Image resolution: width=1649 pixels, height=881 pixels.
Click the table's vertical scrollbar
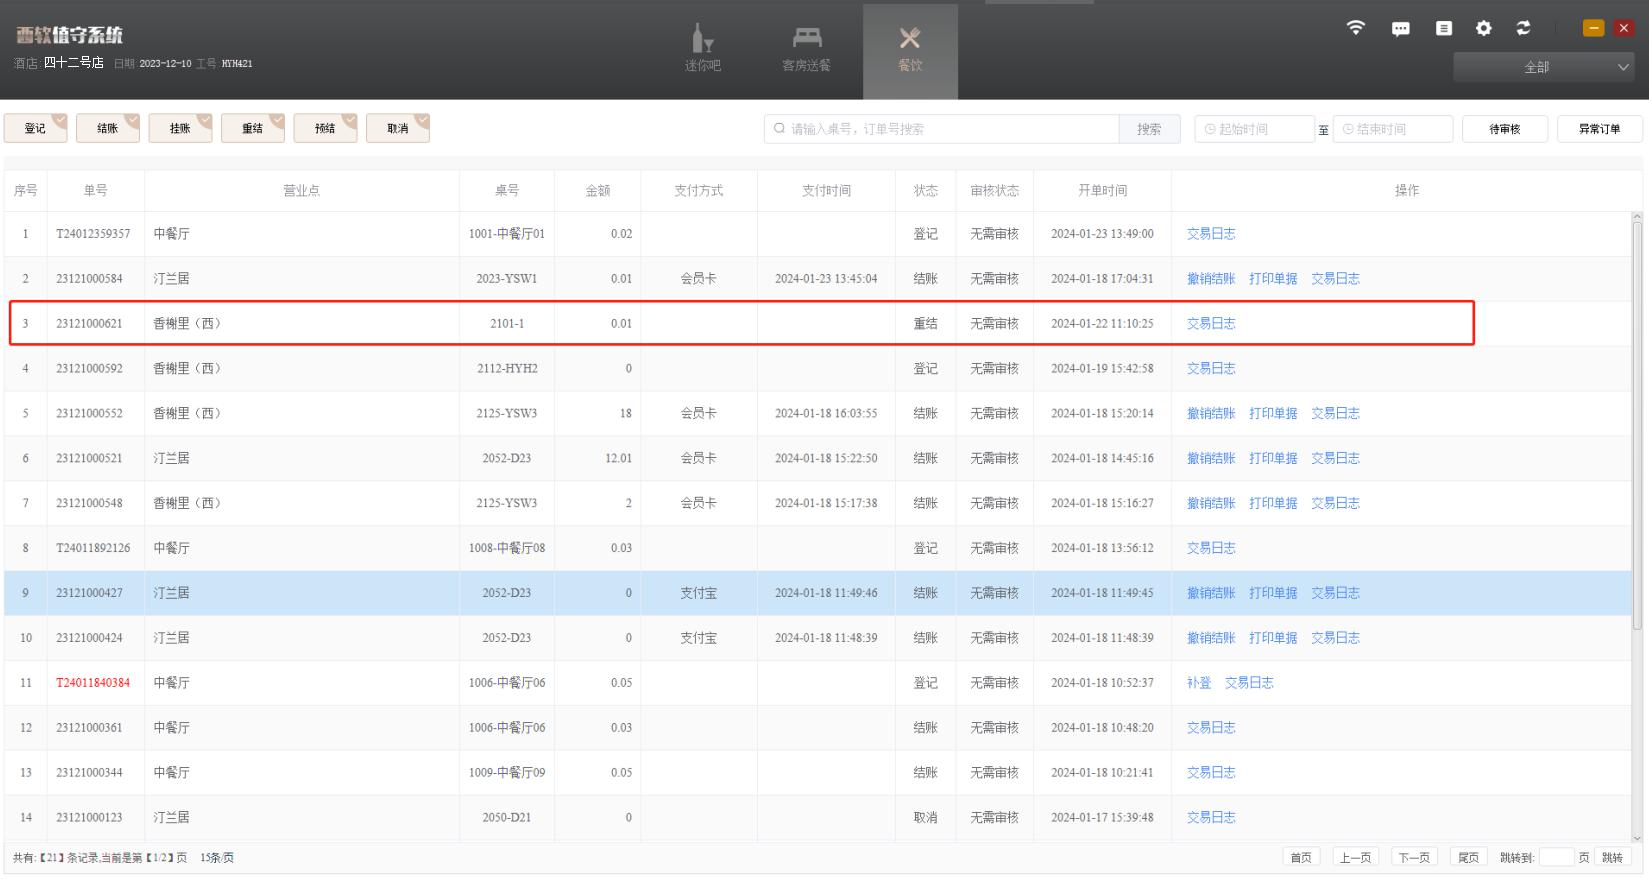pyautogui.click(x=1637, y=420)
